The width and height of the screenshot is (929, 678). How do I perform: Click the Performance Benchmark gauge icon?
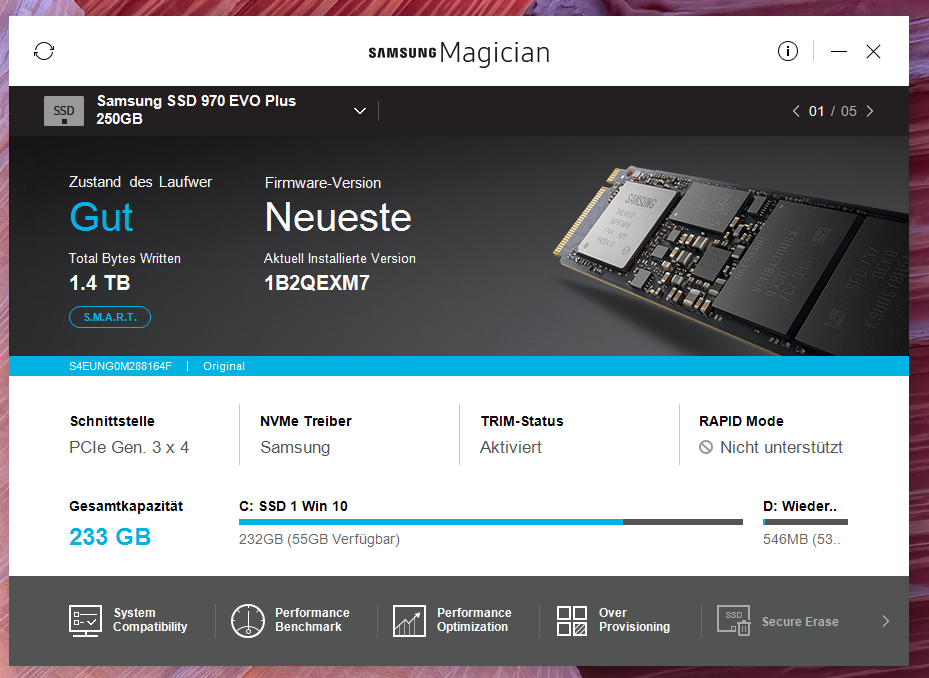point(248,621)
